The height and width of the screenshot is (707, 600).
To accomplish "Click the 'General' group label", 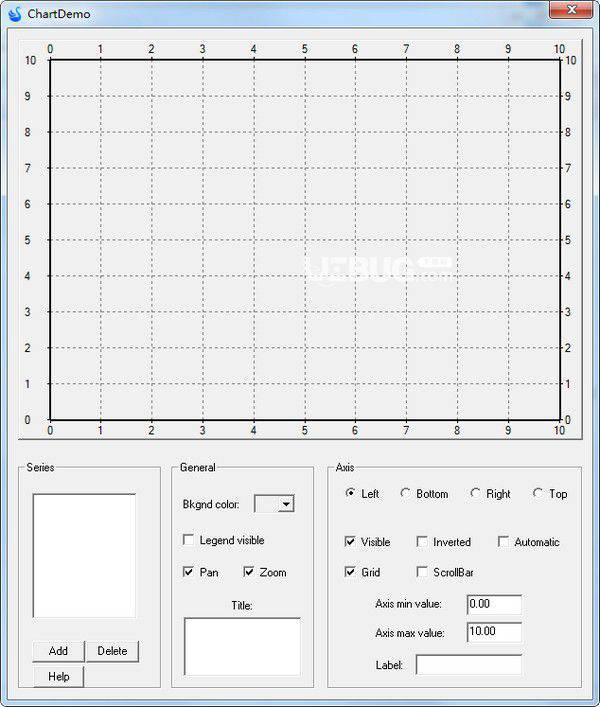I will [x=197, y=467].
